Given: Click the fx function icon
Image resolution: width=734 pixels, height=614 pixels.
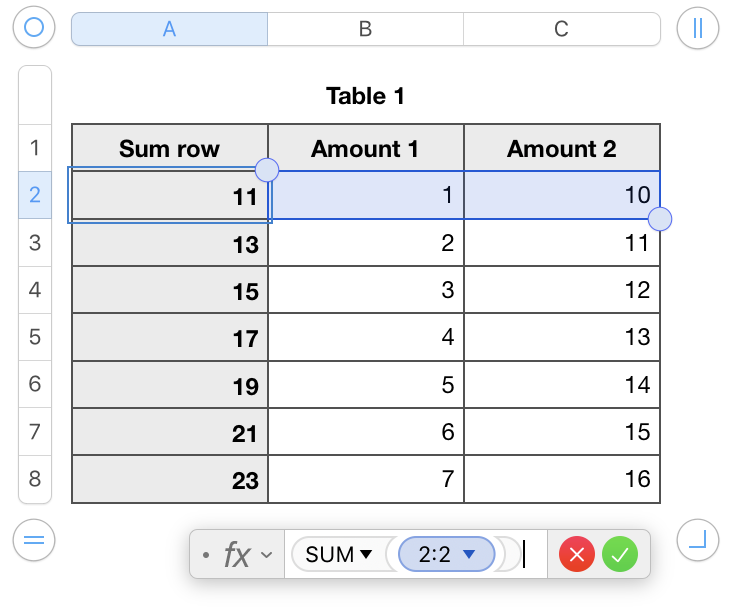Looking at the screenshot, I should point(236,554).
